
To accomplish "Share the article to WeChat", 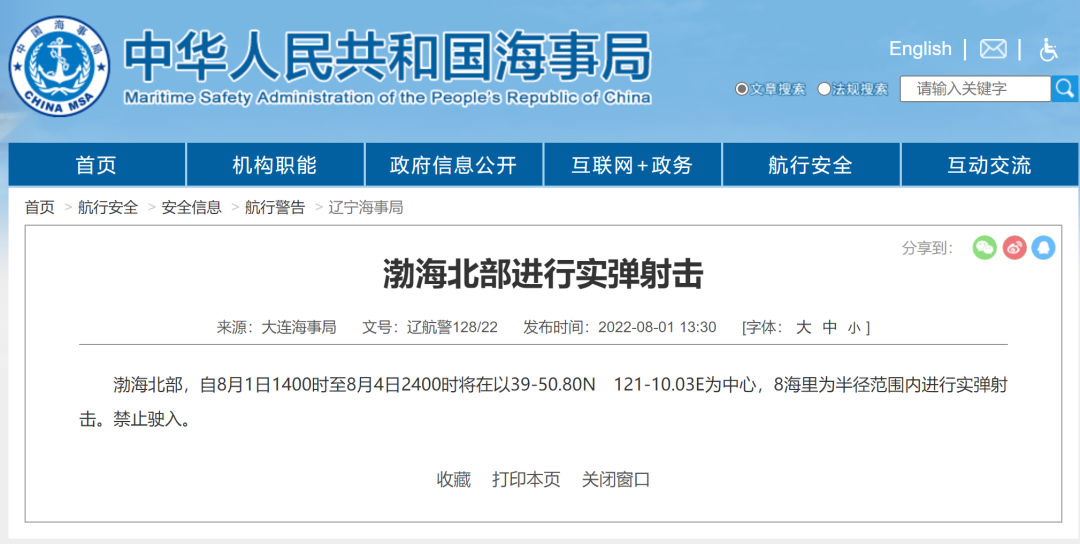I will (x=985, y=247).
